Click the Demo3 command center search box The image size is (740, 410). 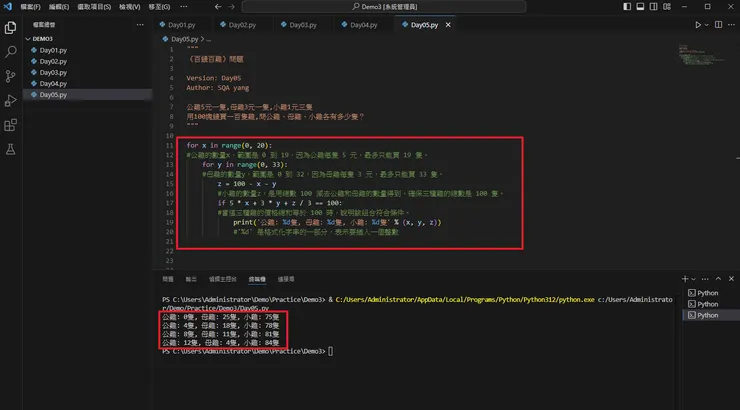tap(383, 7)
